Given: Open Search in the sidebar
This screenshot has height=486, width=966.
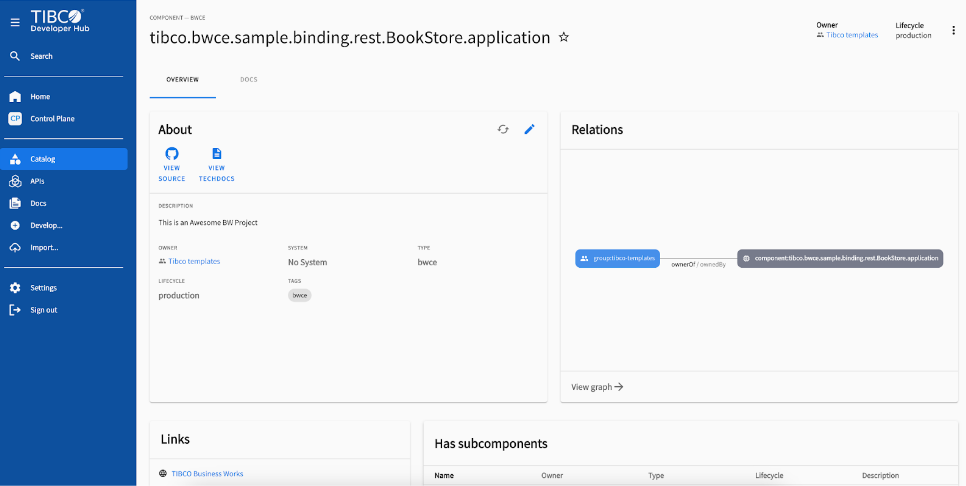Looking at the screenshot, I should [41, 56].
